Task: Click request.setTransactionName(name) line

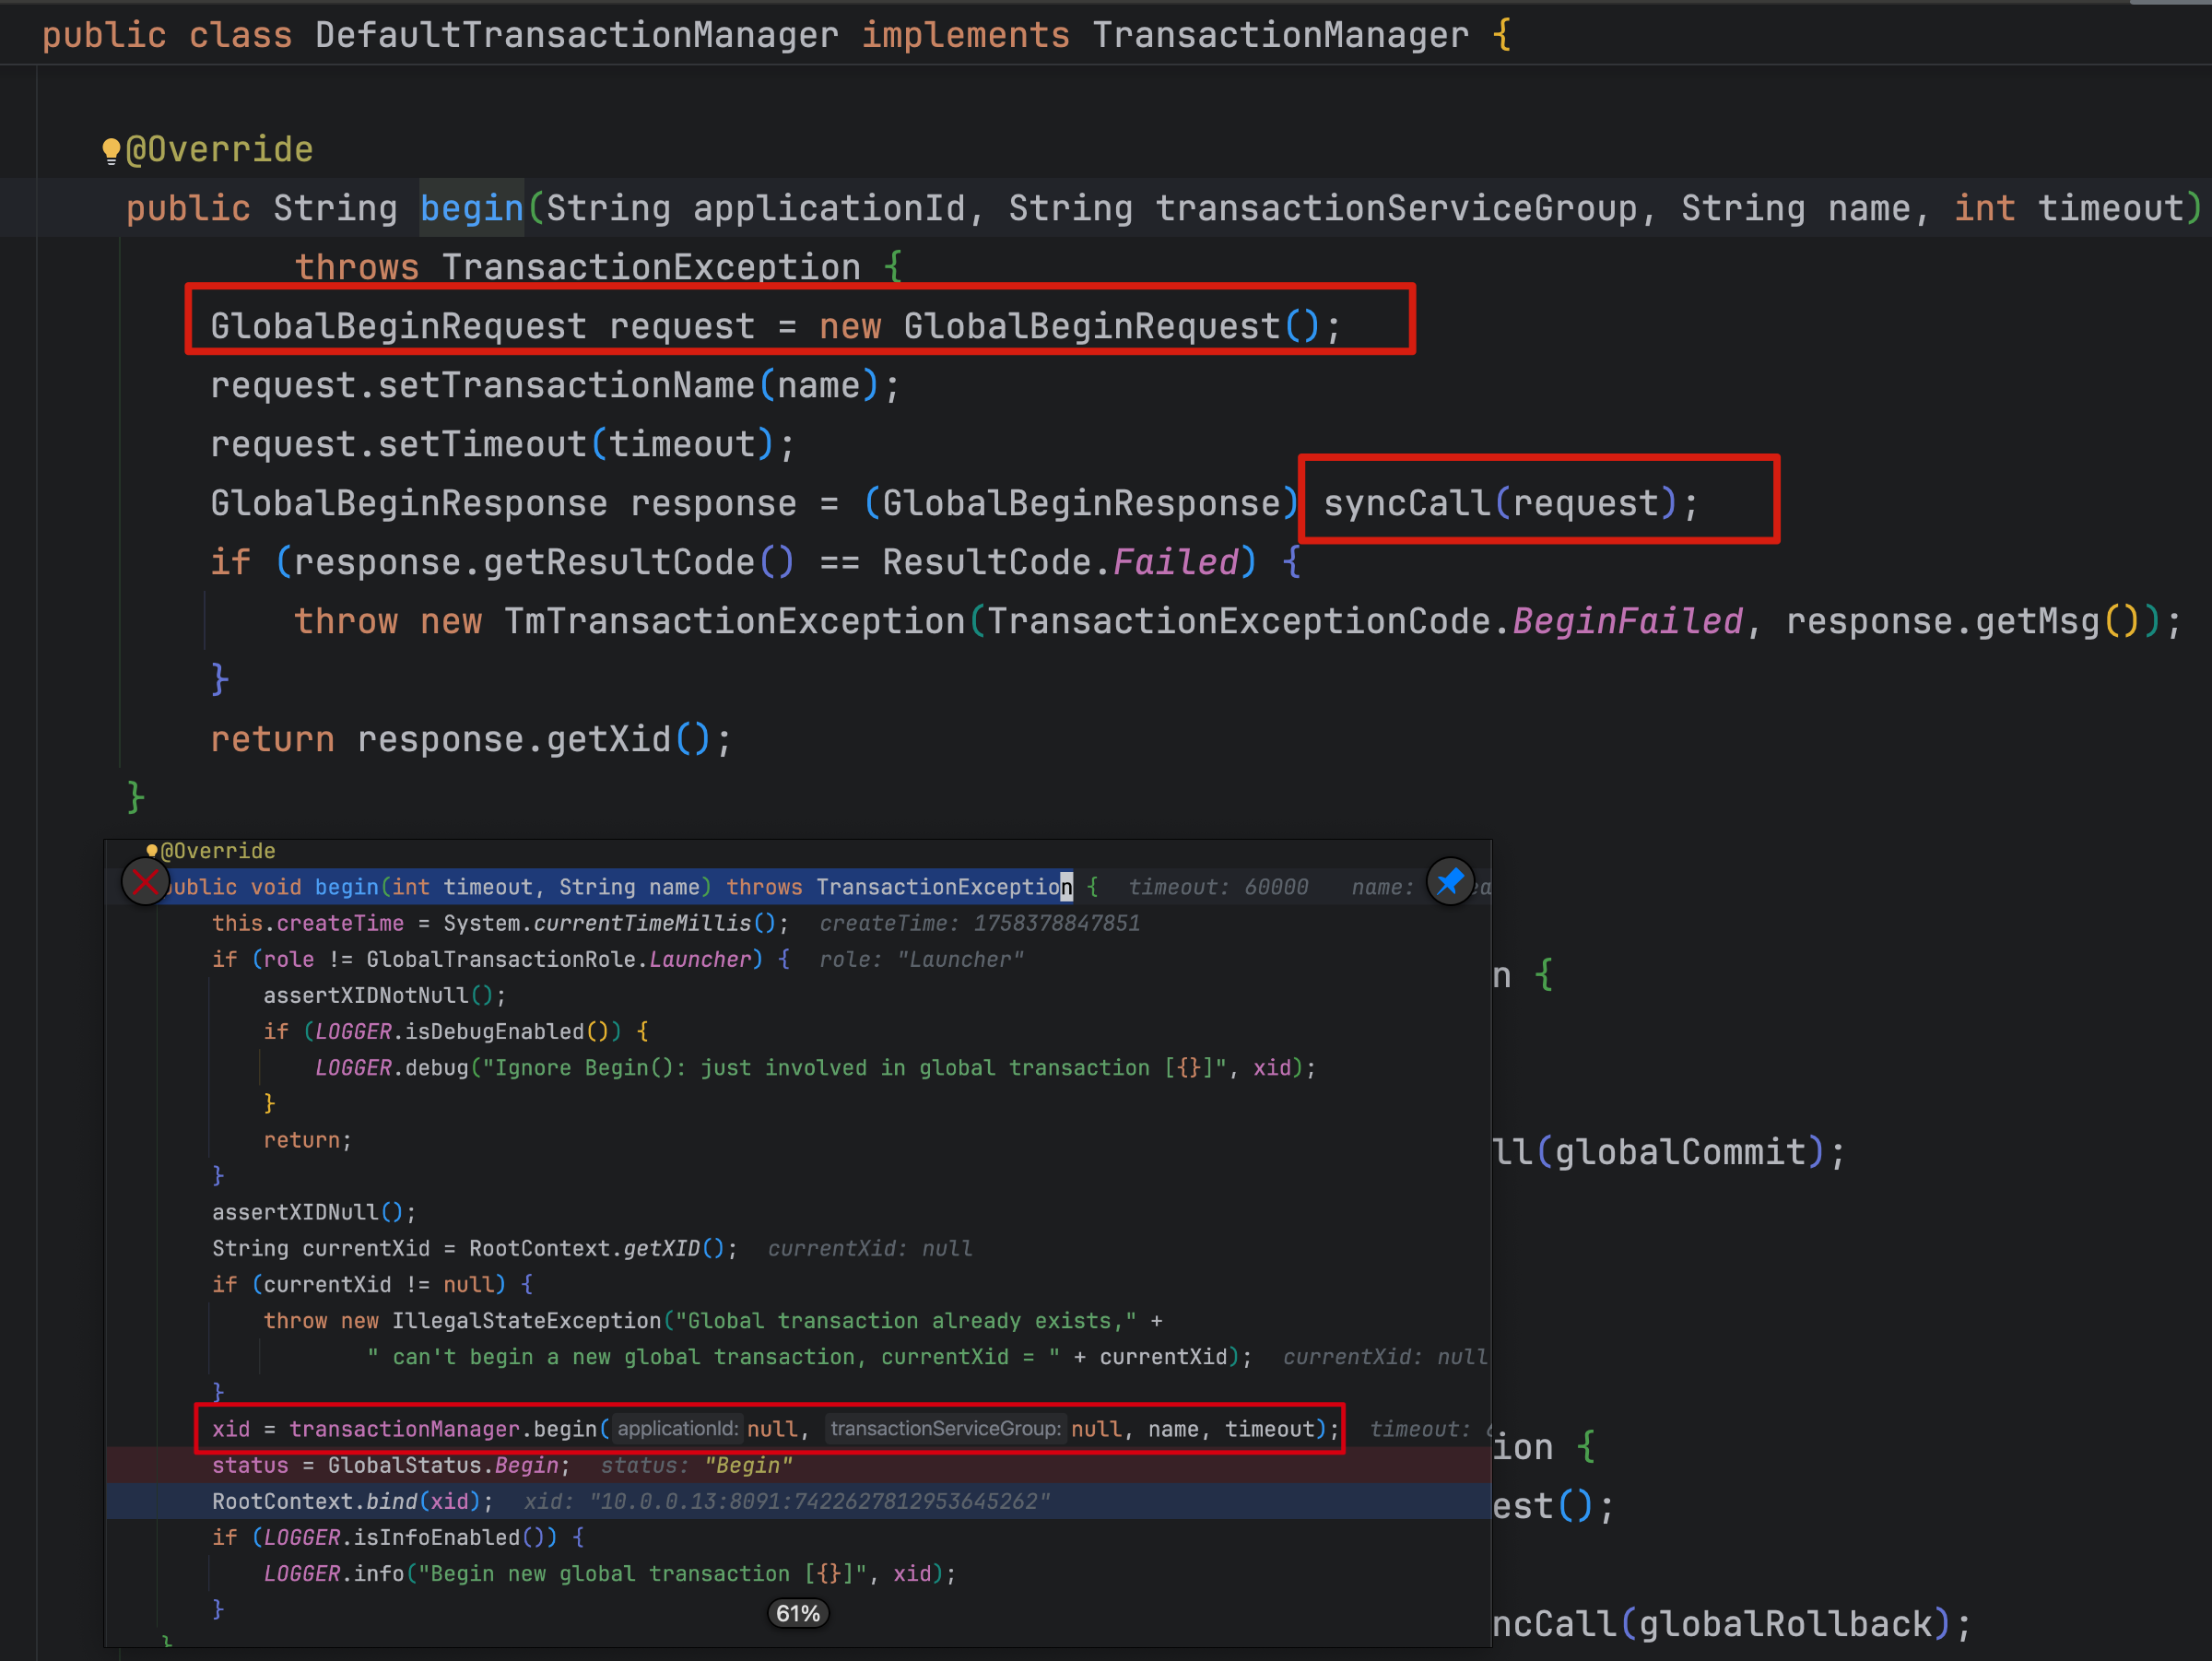Action: click(x=555, y=385)
